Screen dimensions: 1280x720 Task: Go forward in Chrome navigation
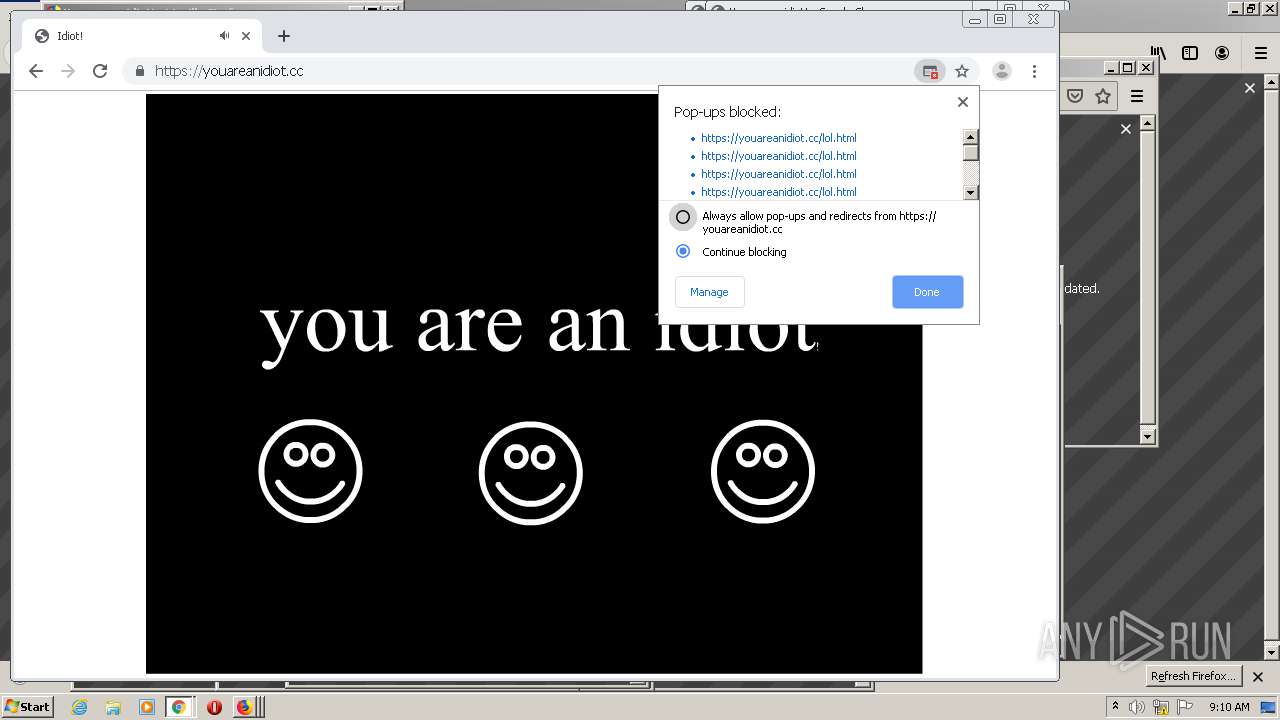pos(68,71)
